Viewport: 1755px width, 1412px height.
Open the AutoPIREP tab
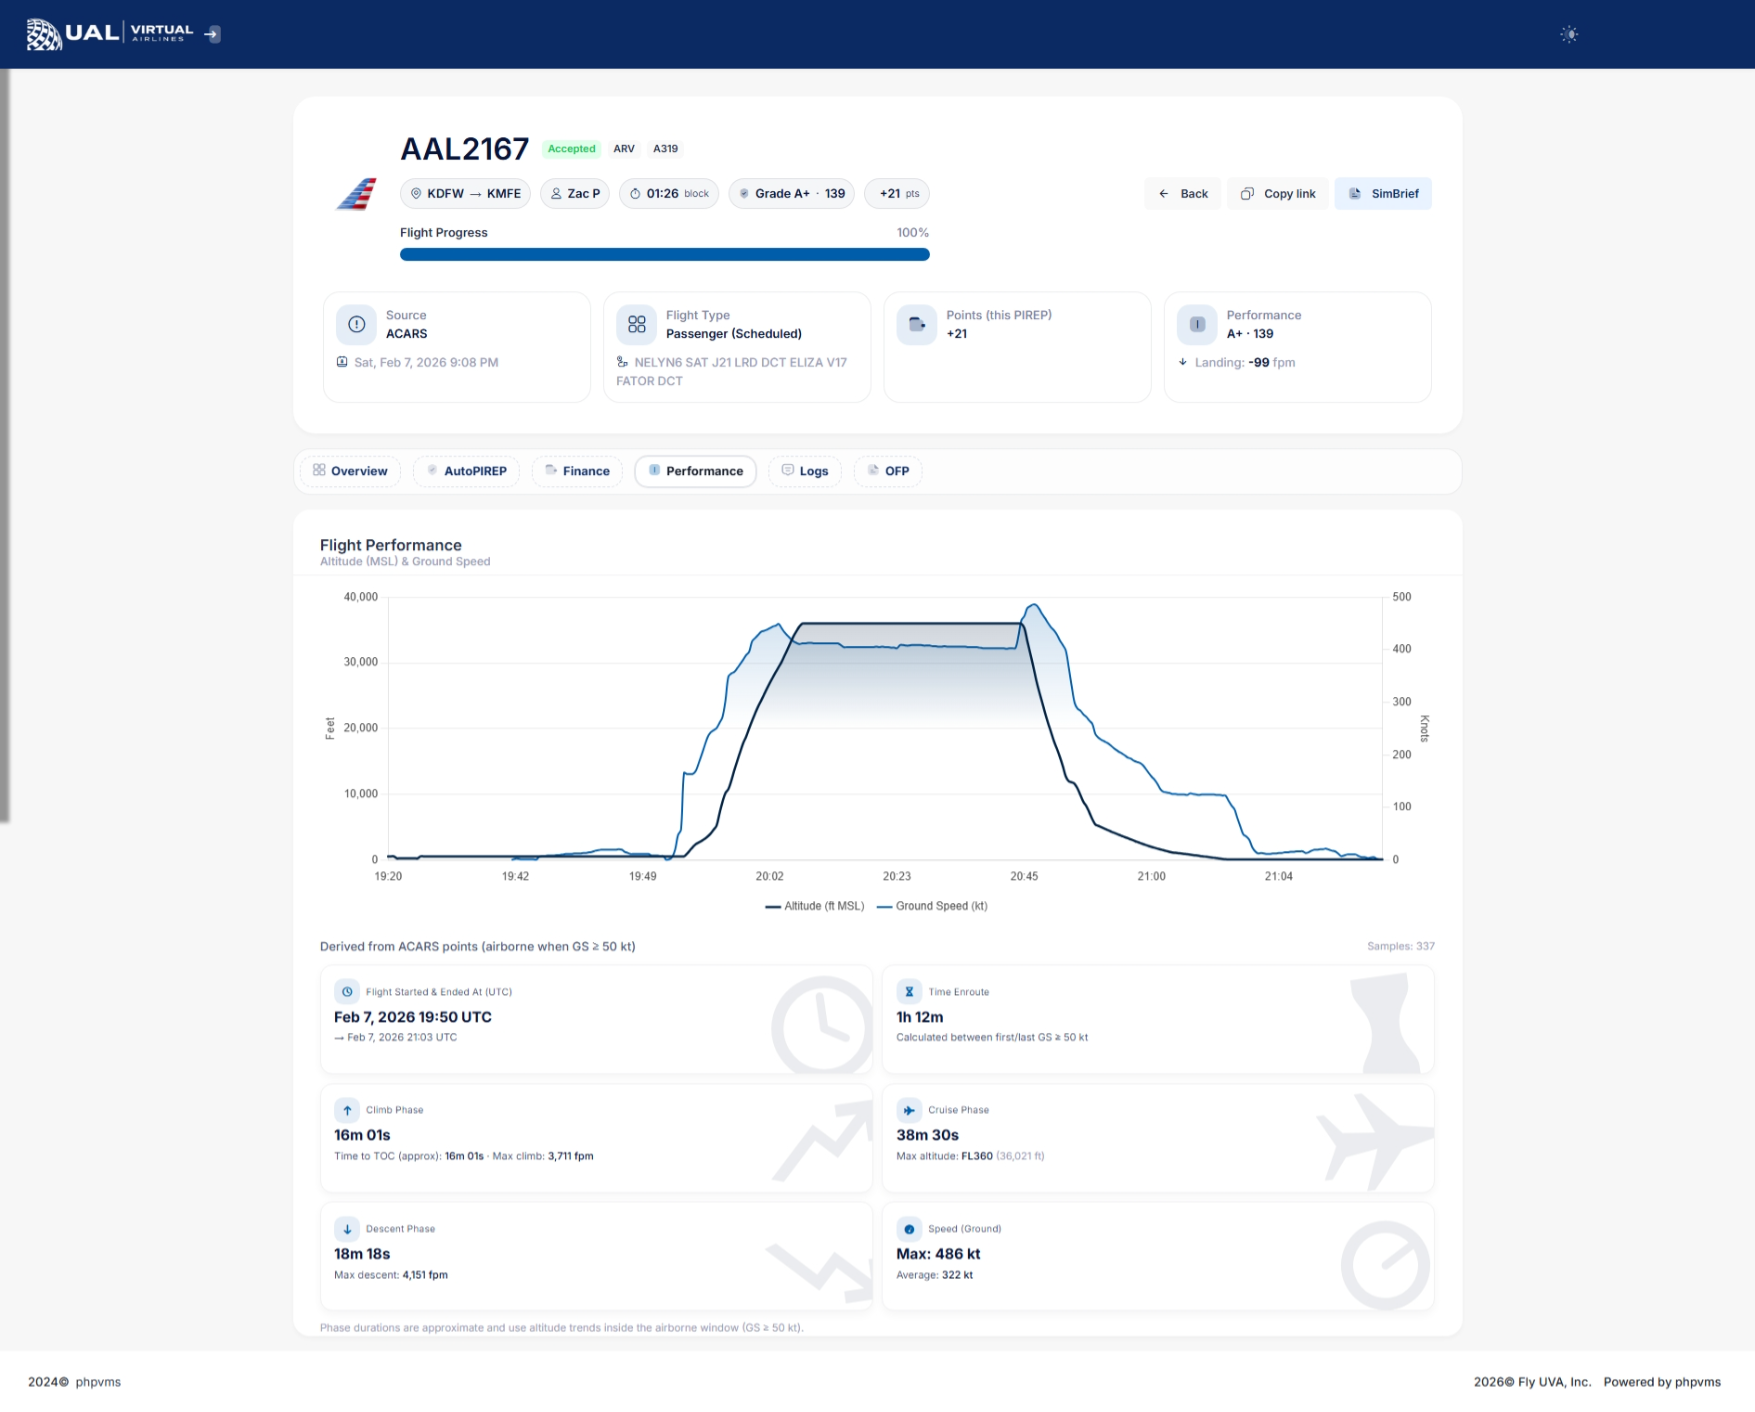pos(466,471)
